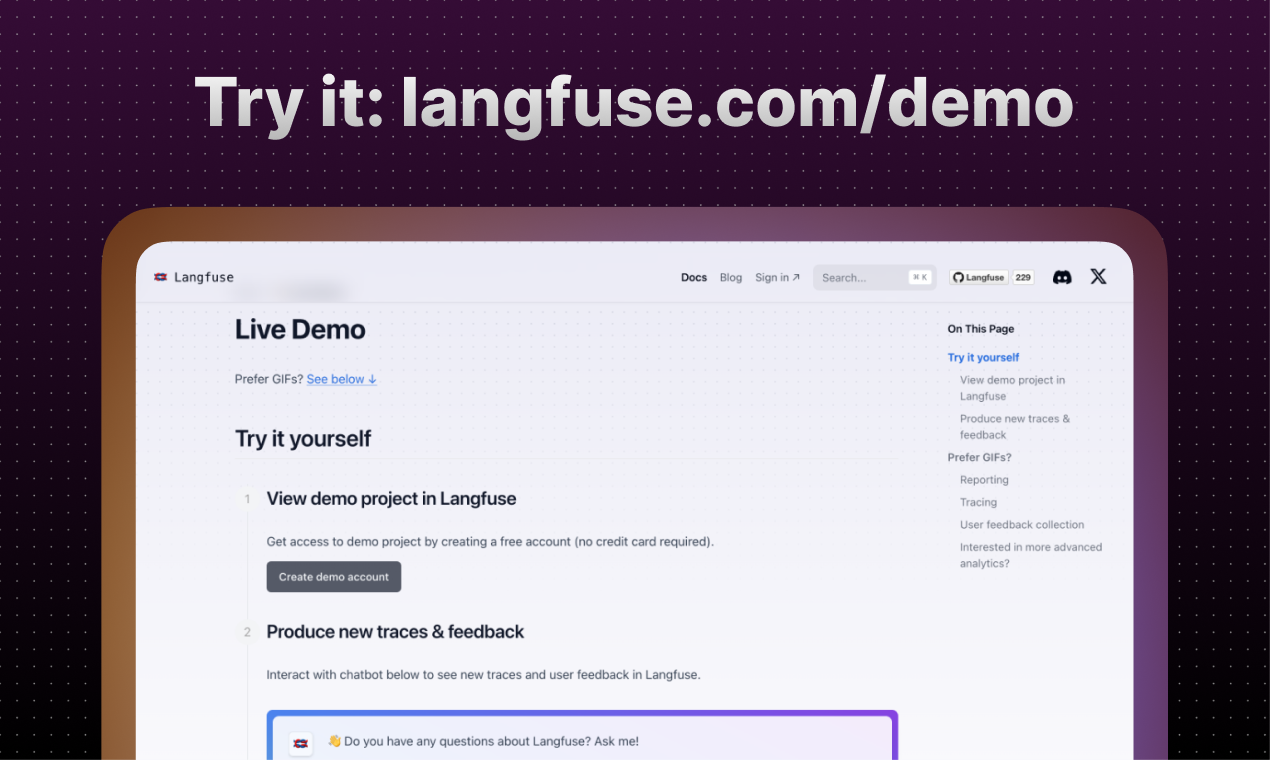
Task: Focus the Search field in header
Action: [874, 278]
